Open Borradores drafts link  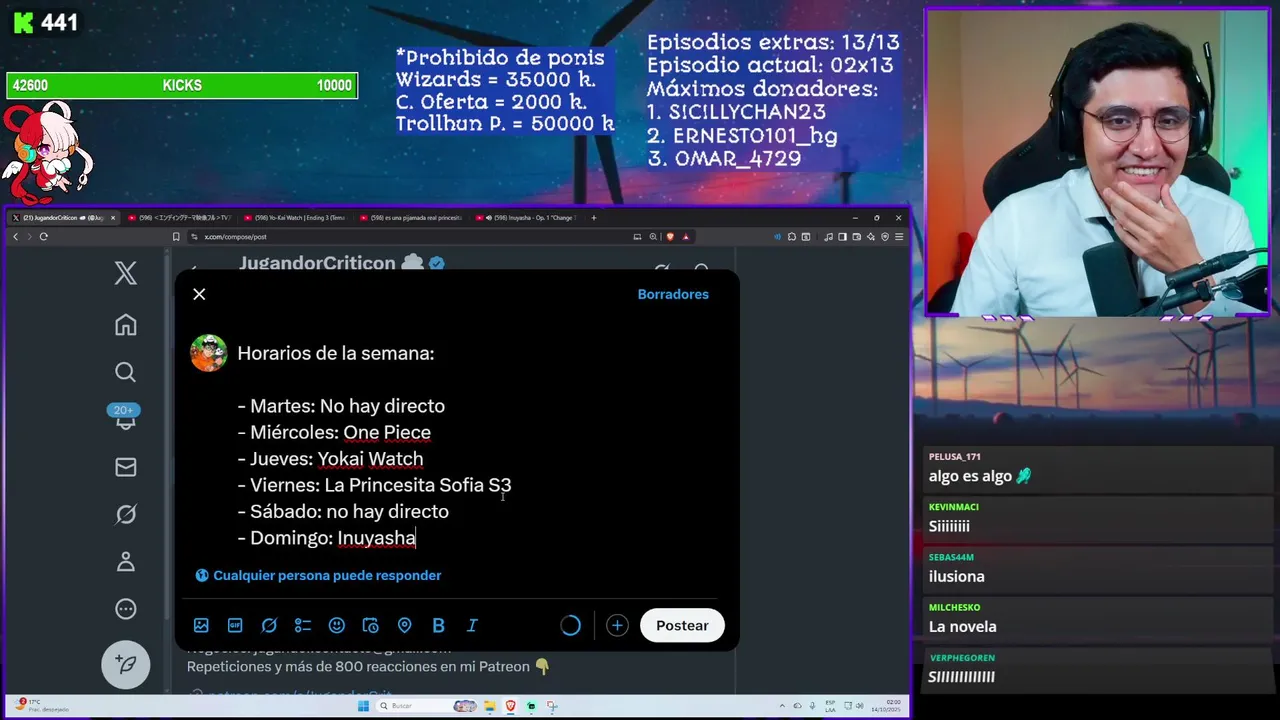pyautogui.click(x=673, y=294)
